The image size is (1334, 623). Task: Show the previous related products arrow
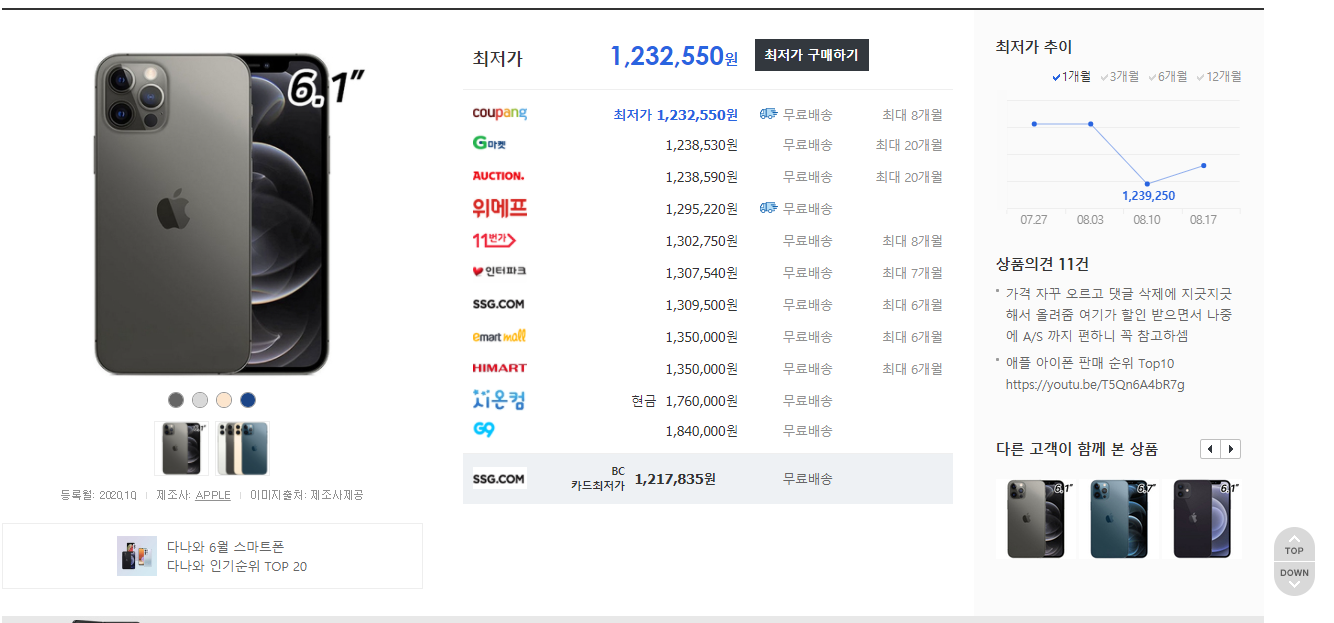[x=1211, y=449]
